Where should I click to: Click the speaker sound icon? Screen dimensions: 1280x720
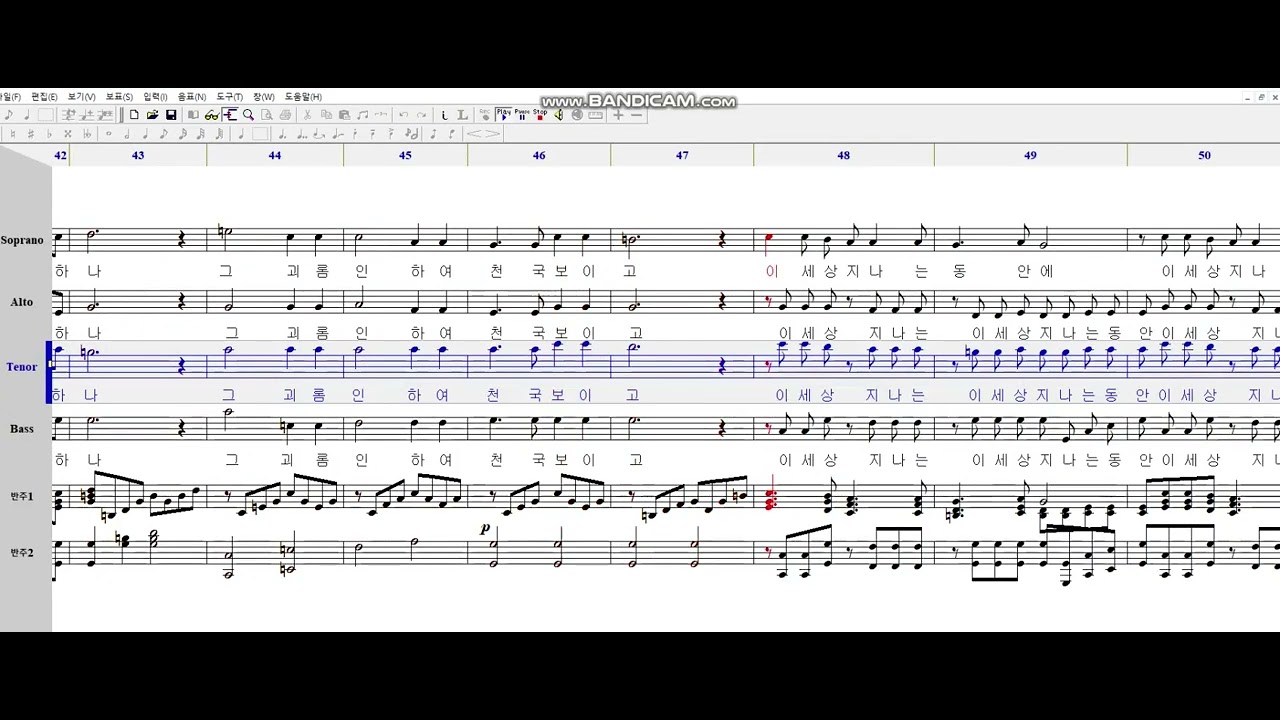(559, 115)
